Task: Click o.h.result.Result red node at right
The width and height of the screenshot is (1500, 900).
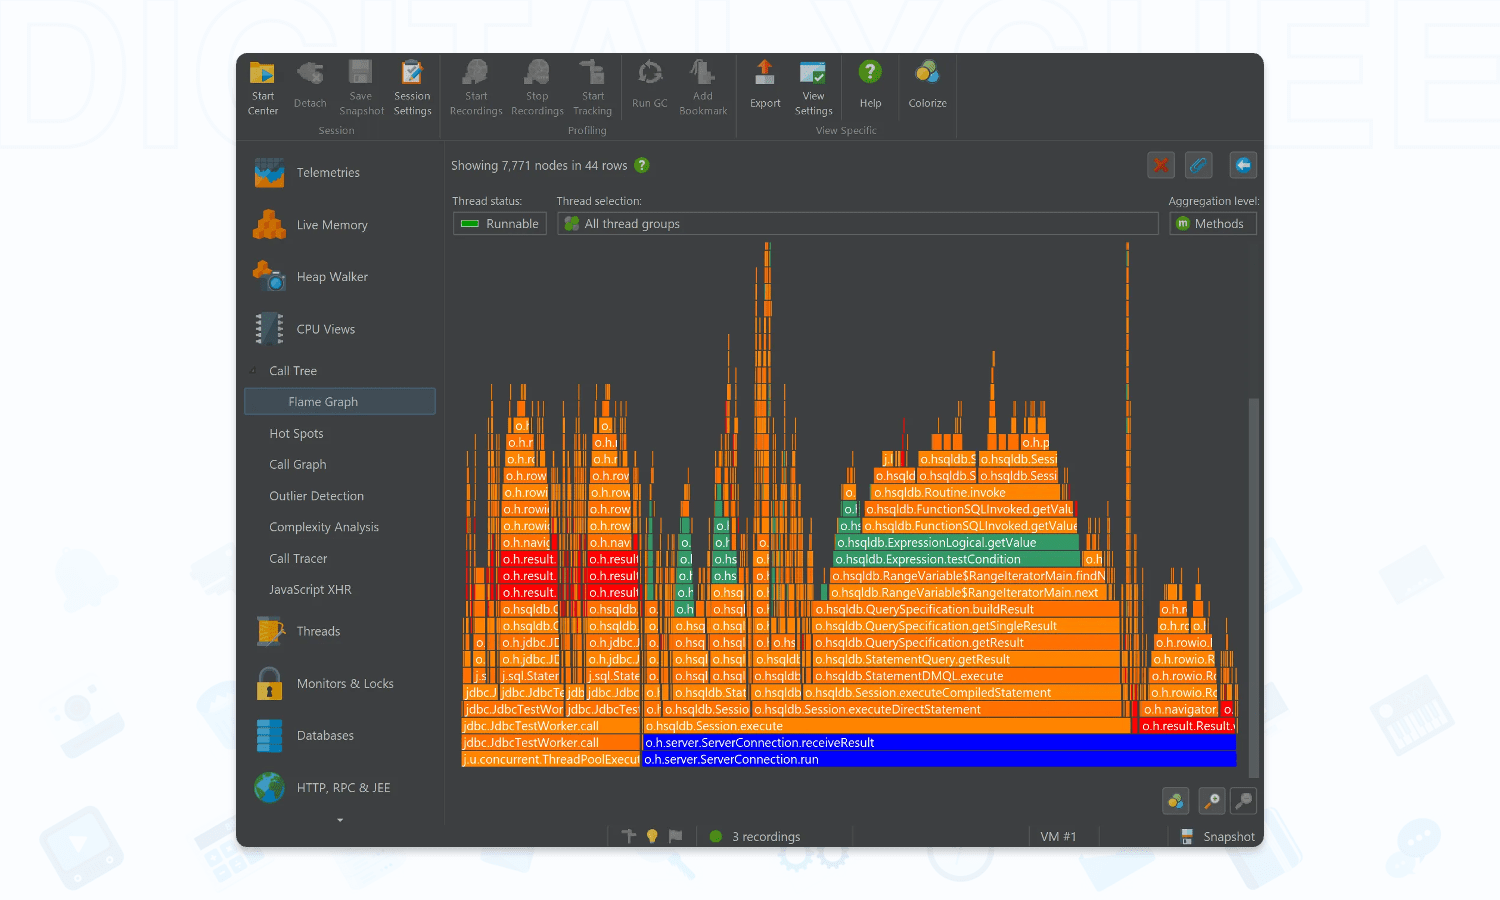Action: tap(1188, 726)
